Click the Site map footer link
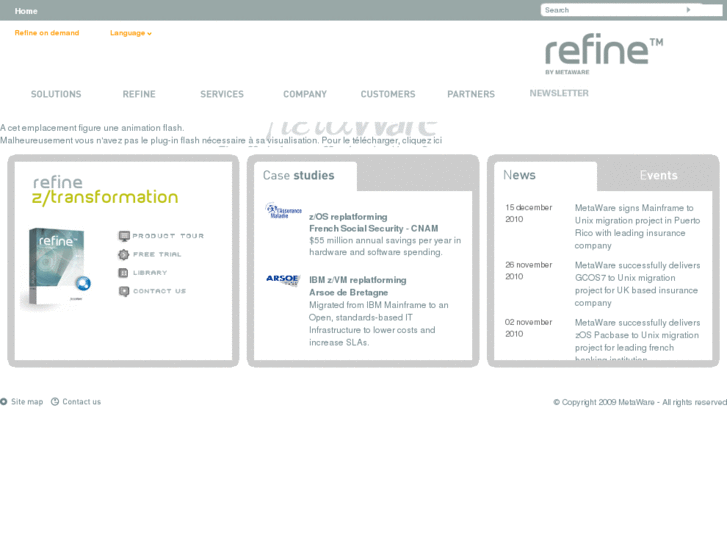Screen dimensions: 727x545 pos(27,402)
